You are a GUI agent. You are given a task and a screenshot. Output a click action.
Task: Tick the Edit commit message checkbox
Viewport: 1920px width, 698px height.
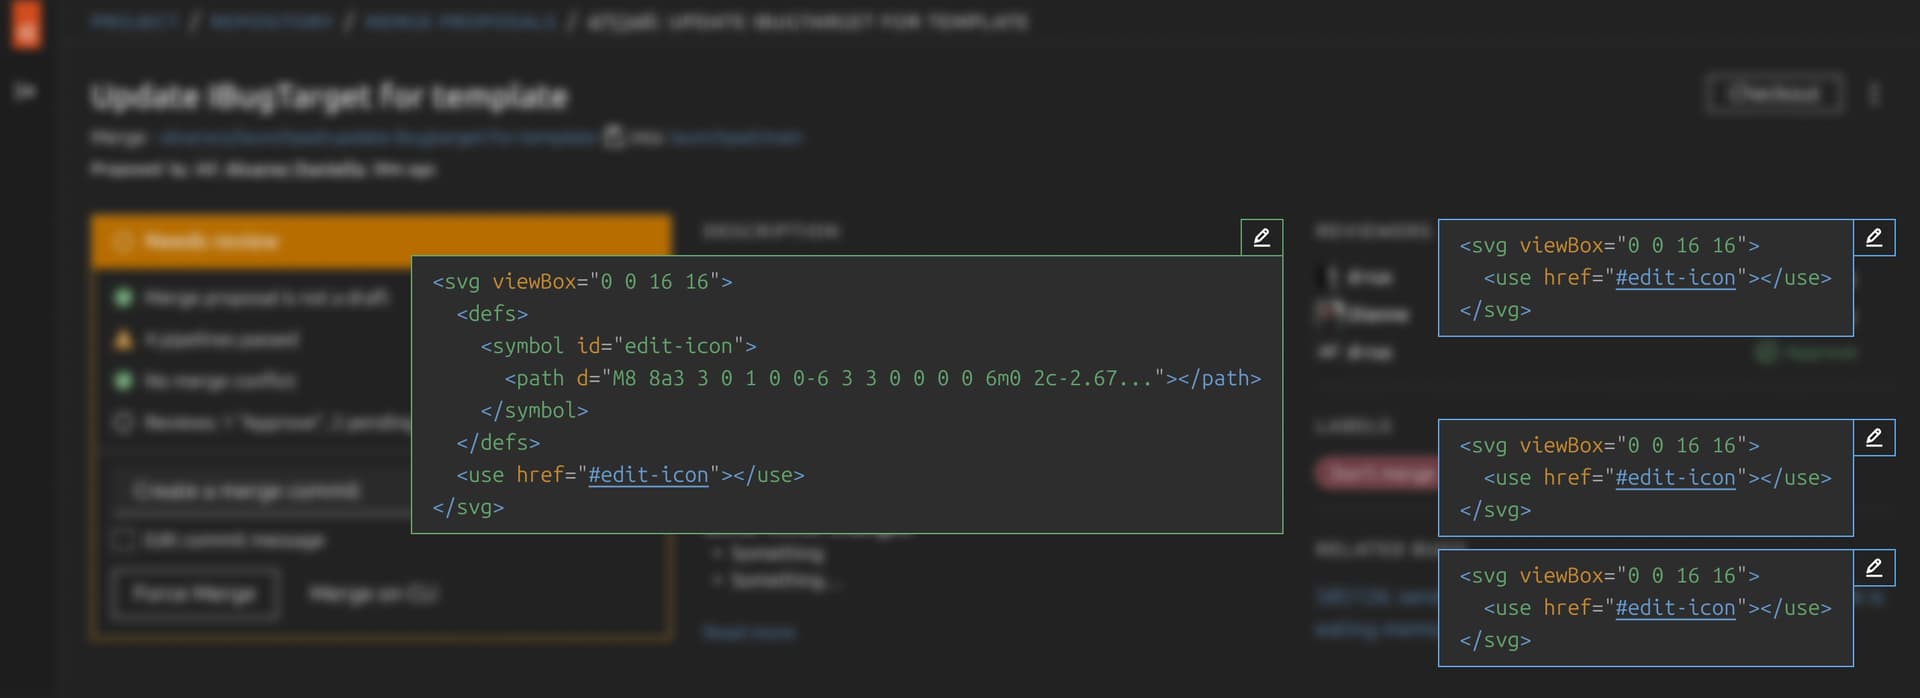click(124, 540)
